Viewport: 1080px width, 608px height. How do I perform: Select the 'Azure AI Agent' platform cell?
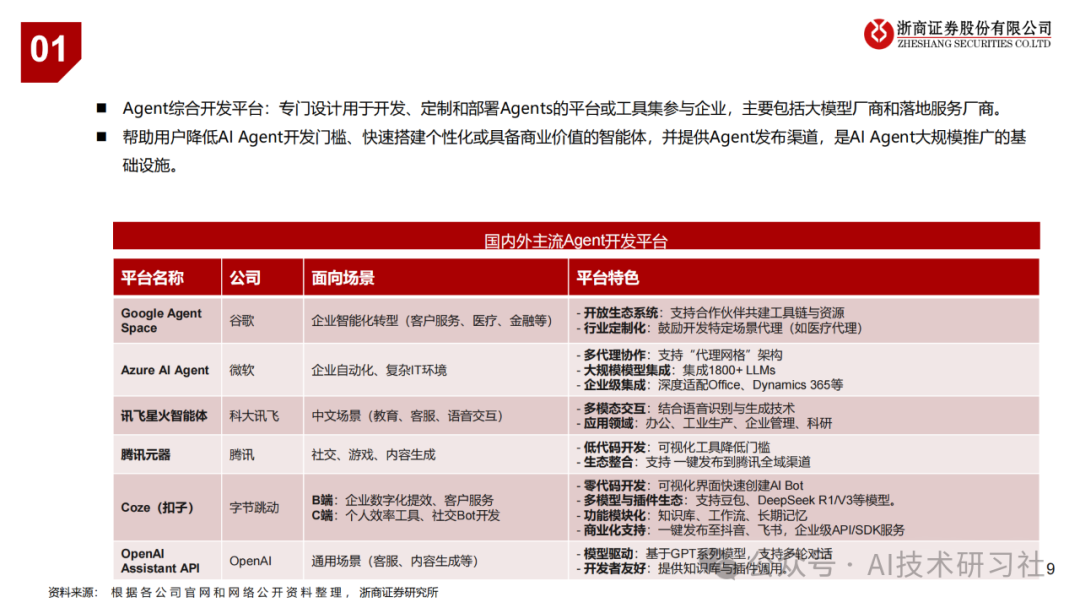165,370
